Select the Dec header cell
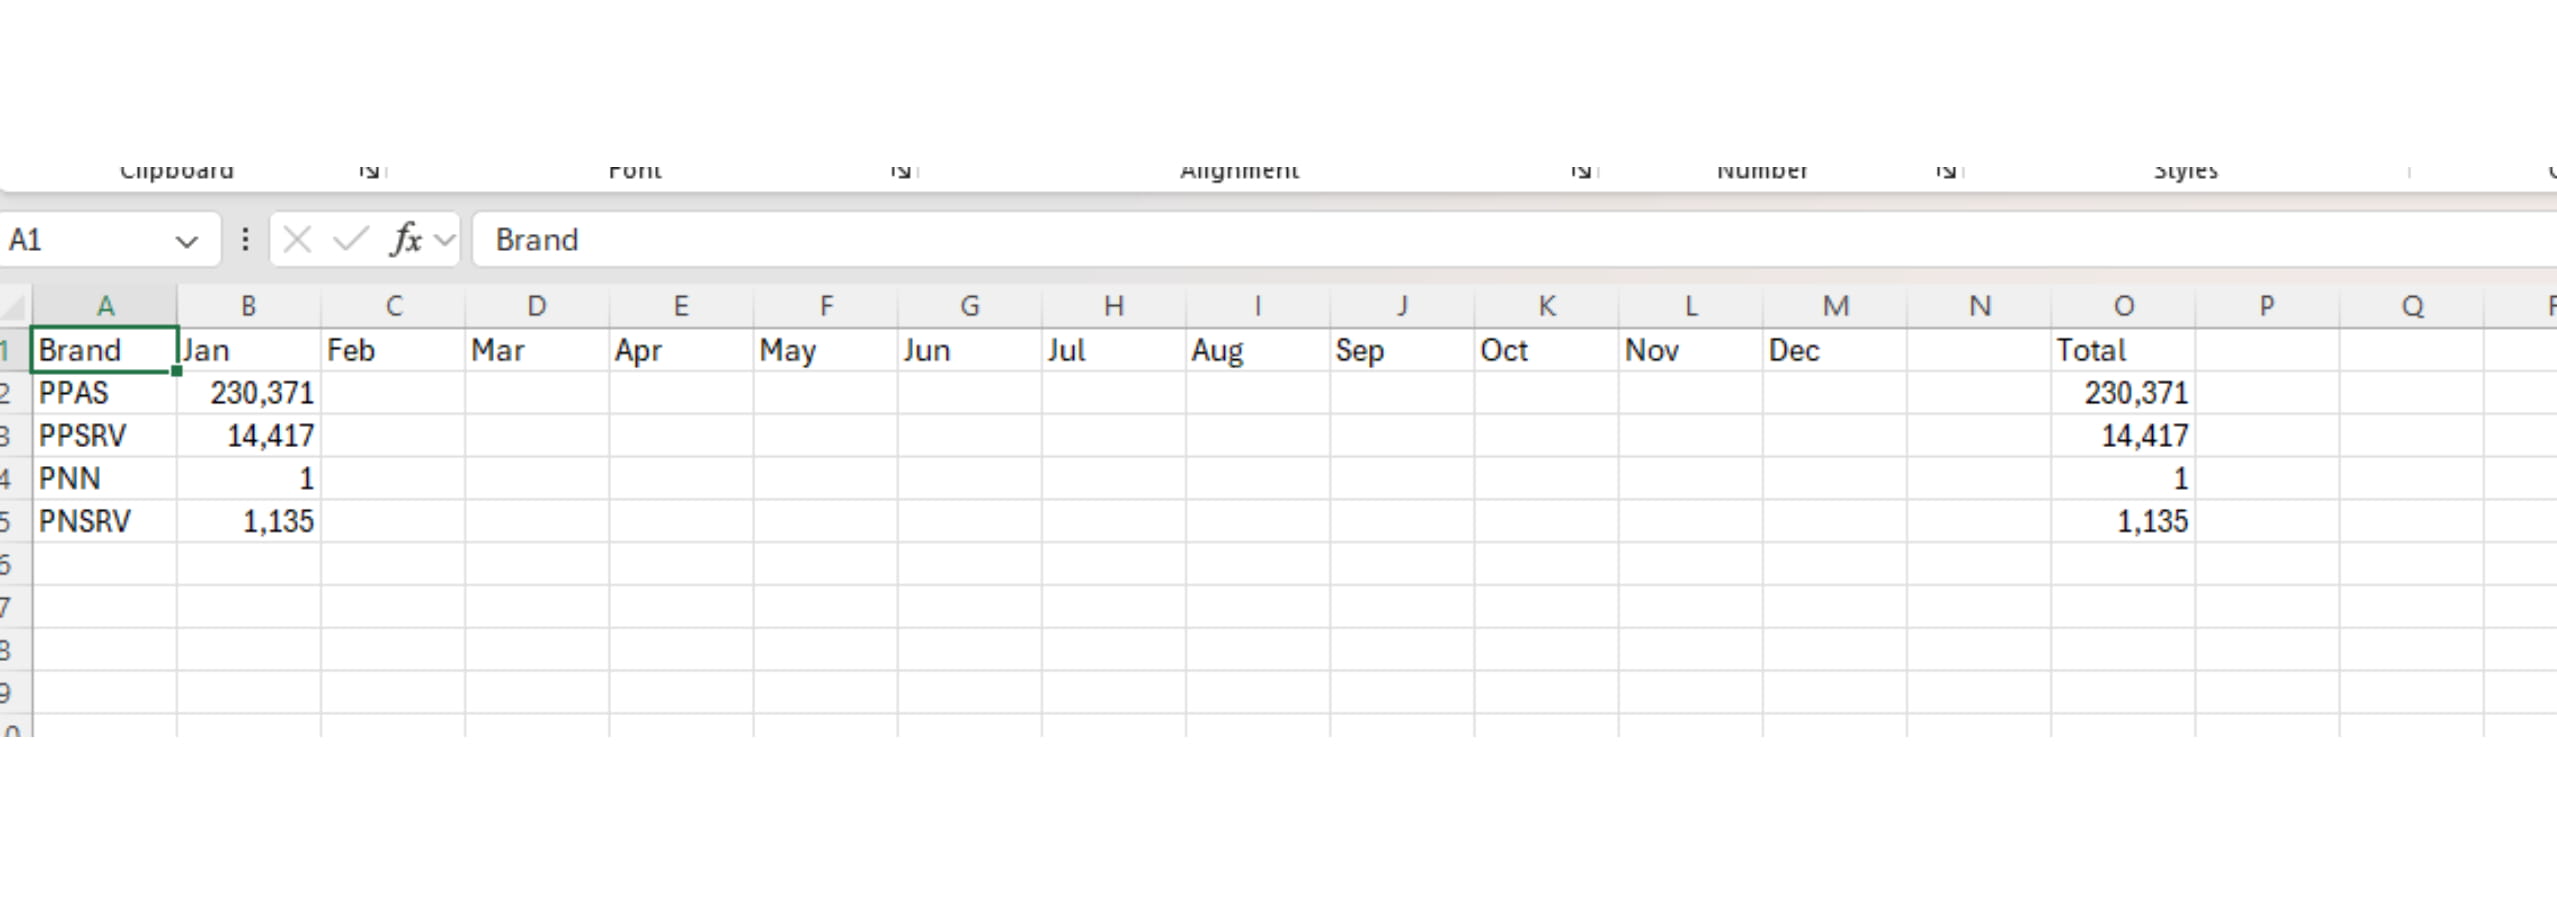Image resolution: width=2557 pixels, height=904 pixels. pos(1834,350)
